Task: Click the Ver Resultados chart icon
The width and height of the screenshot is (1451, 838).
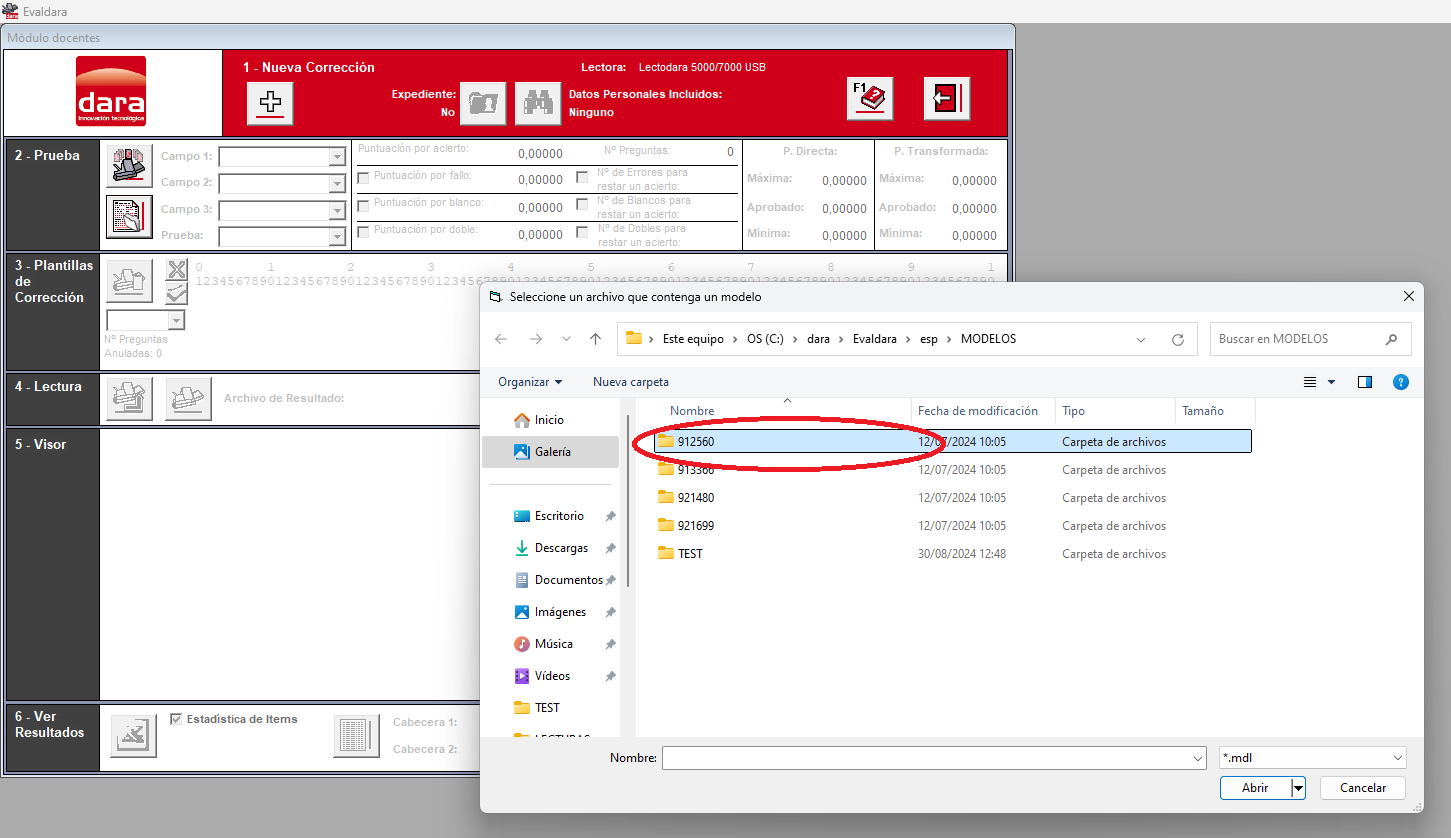Action: tap(133, 736)
